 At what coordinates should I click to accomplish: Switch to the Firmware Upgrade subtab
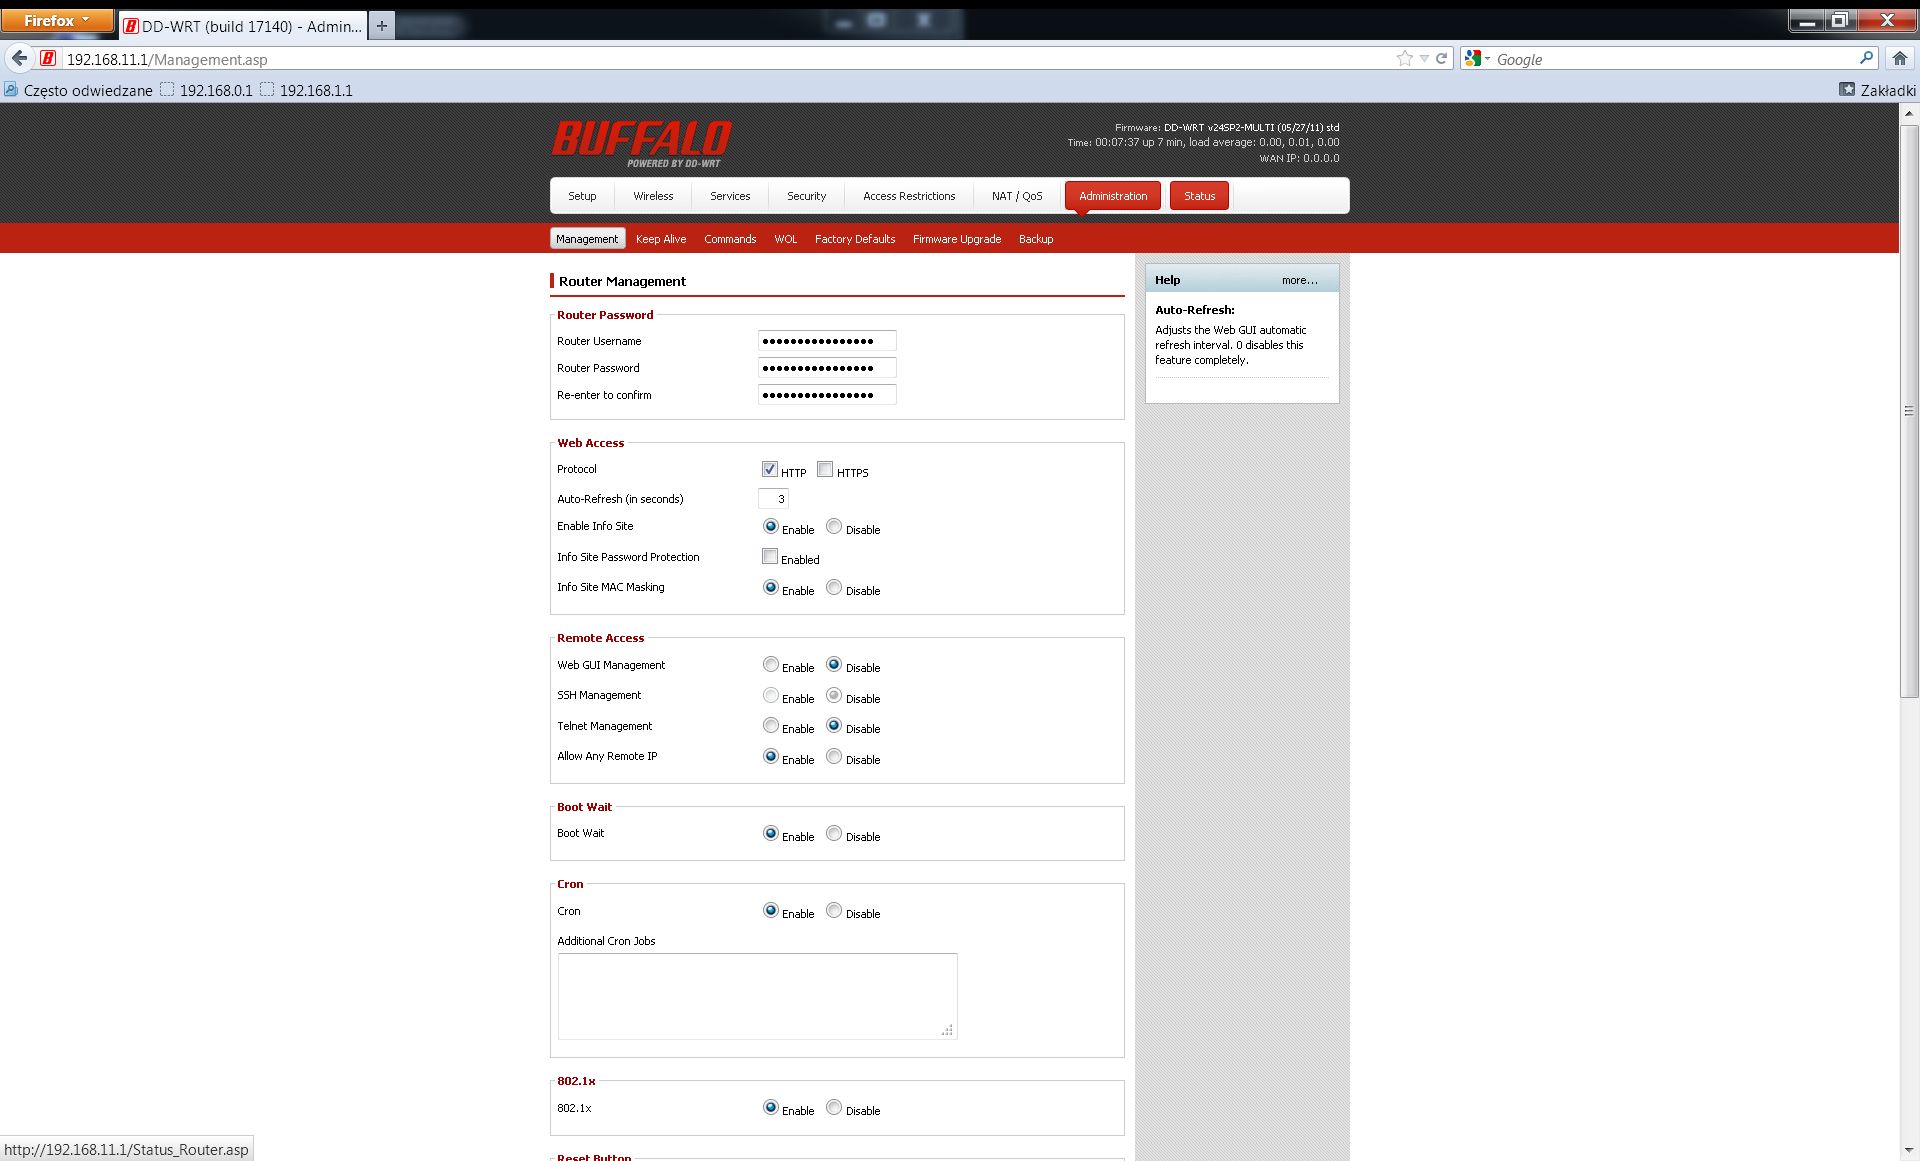pos(956,239)
